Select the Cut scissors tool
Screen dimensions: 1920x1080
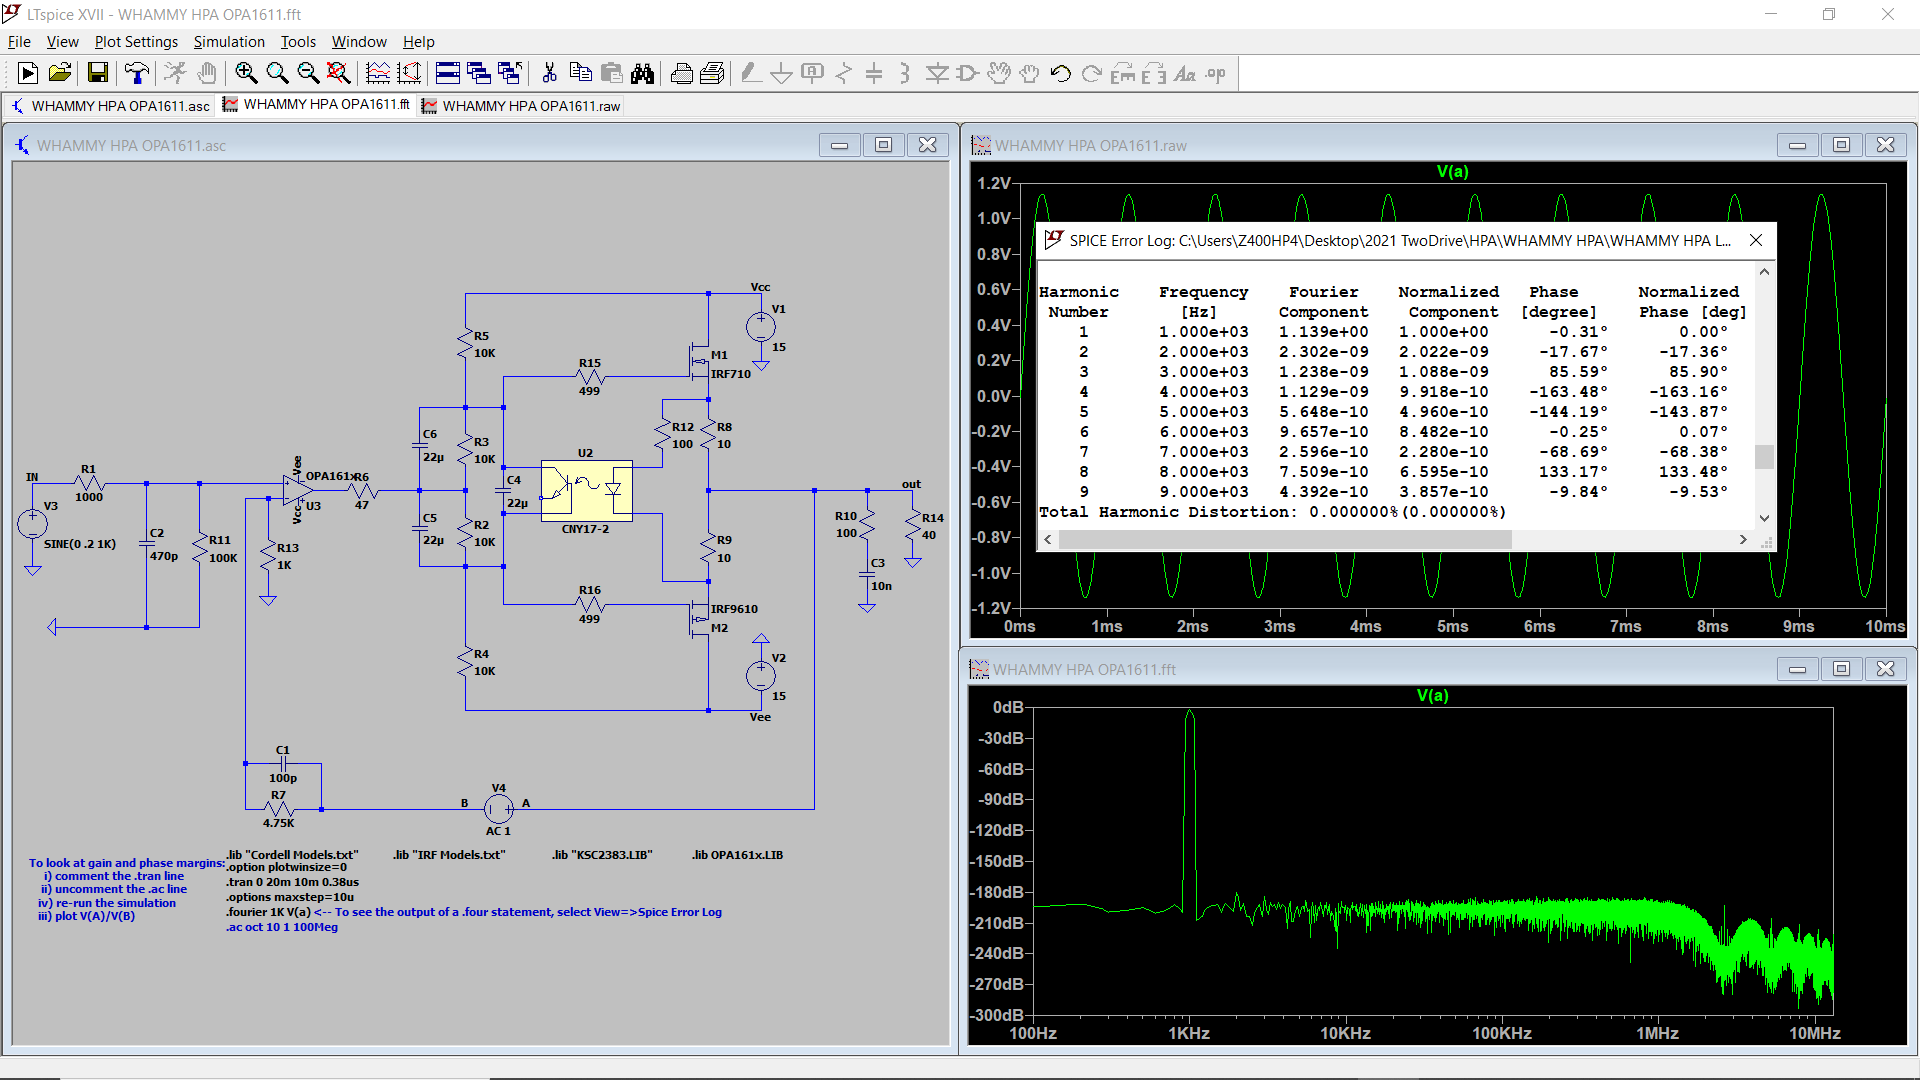(x=549, y=73)
